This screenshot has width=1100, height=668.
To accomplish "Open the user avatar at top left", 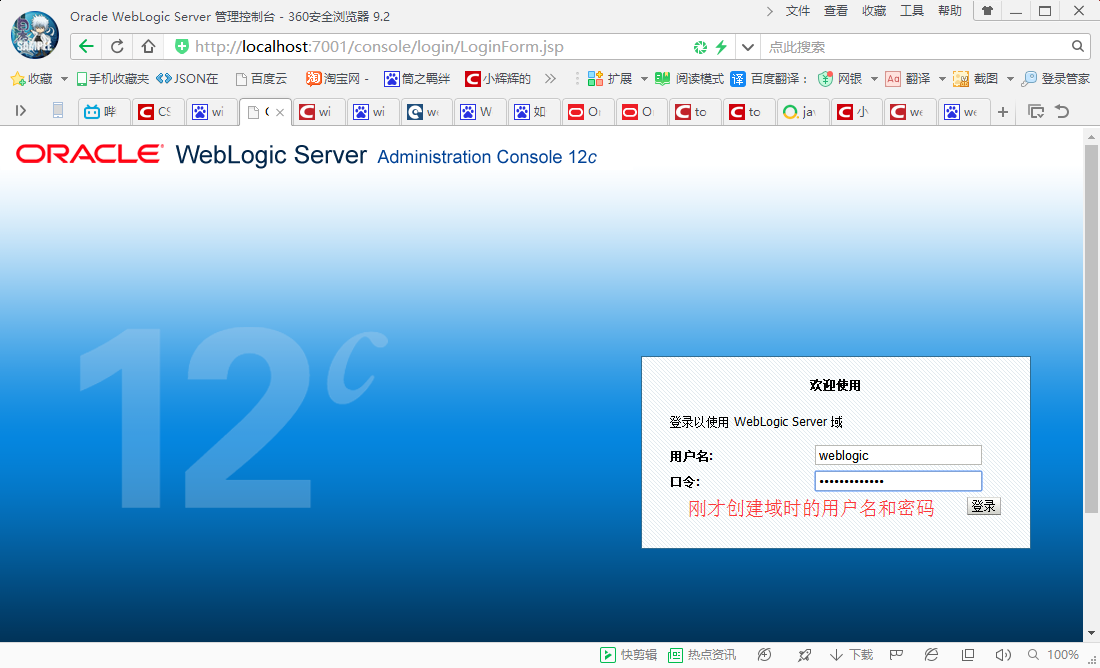I will tap(34, 35).
